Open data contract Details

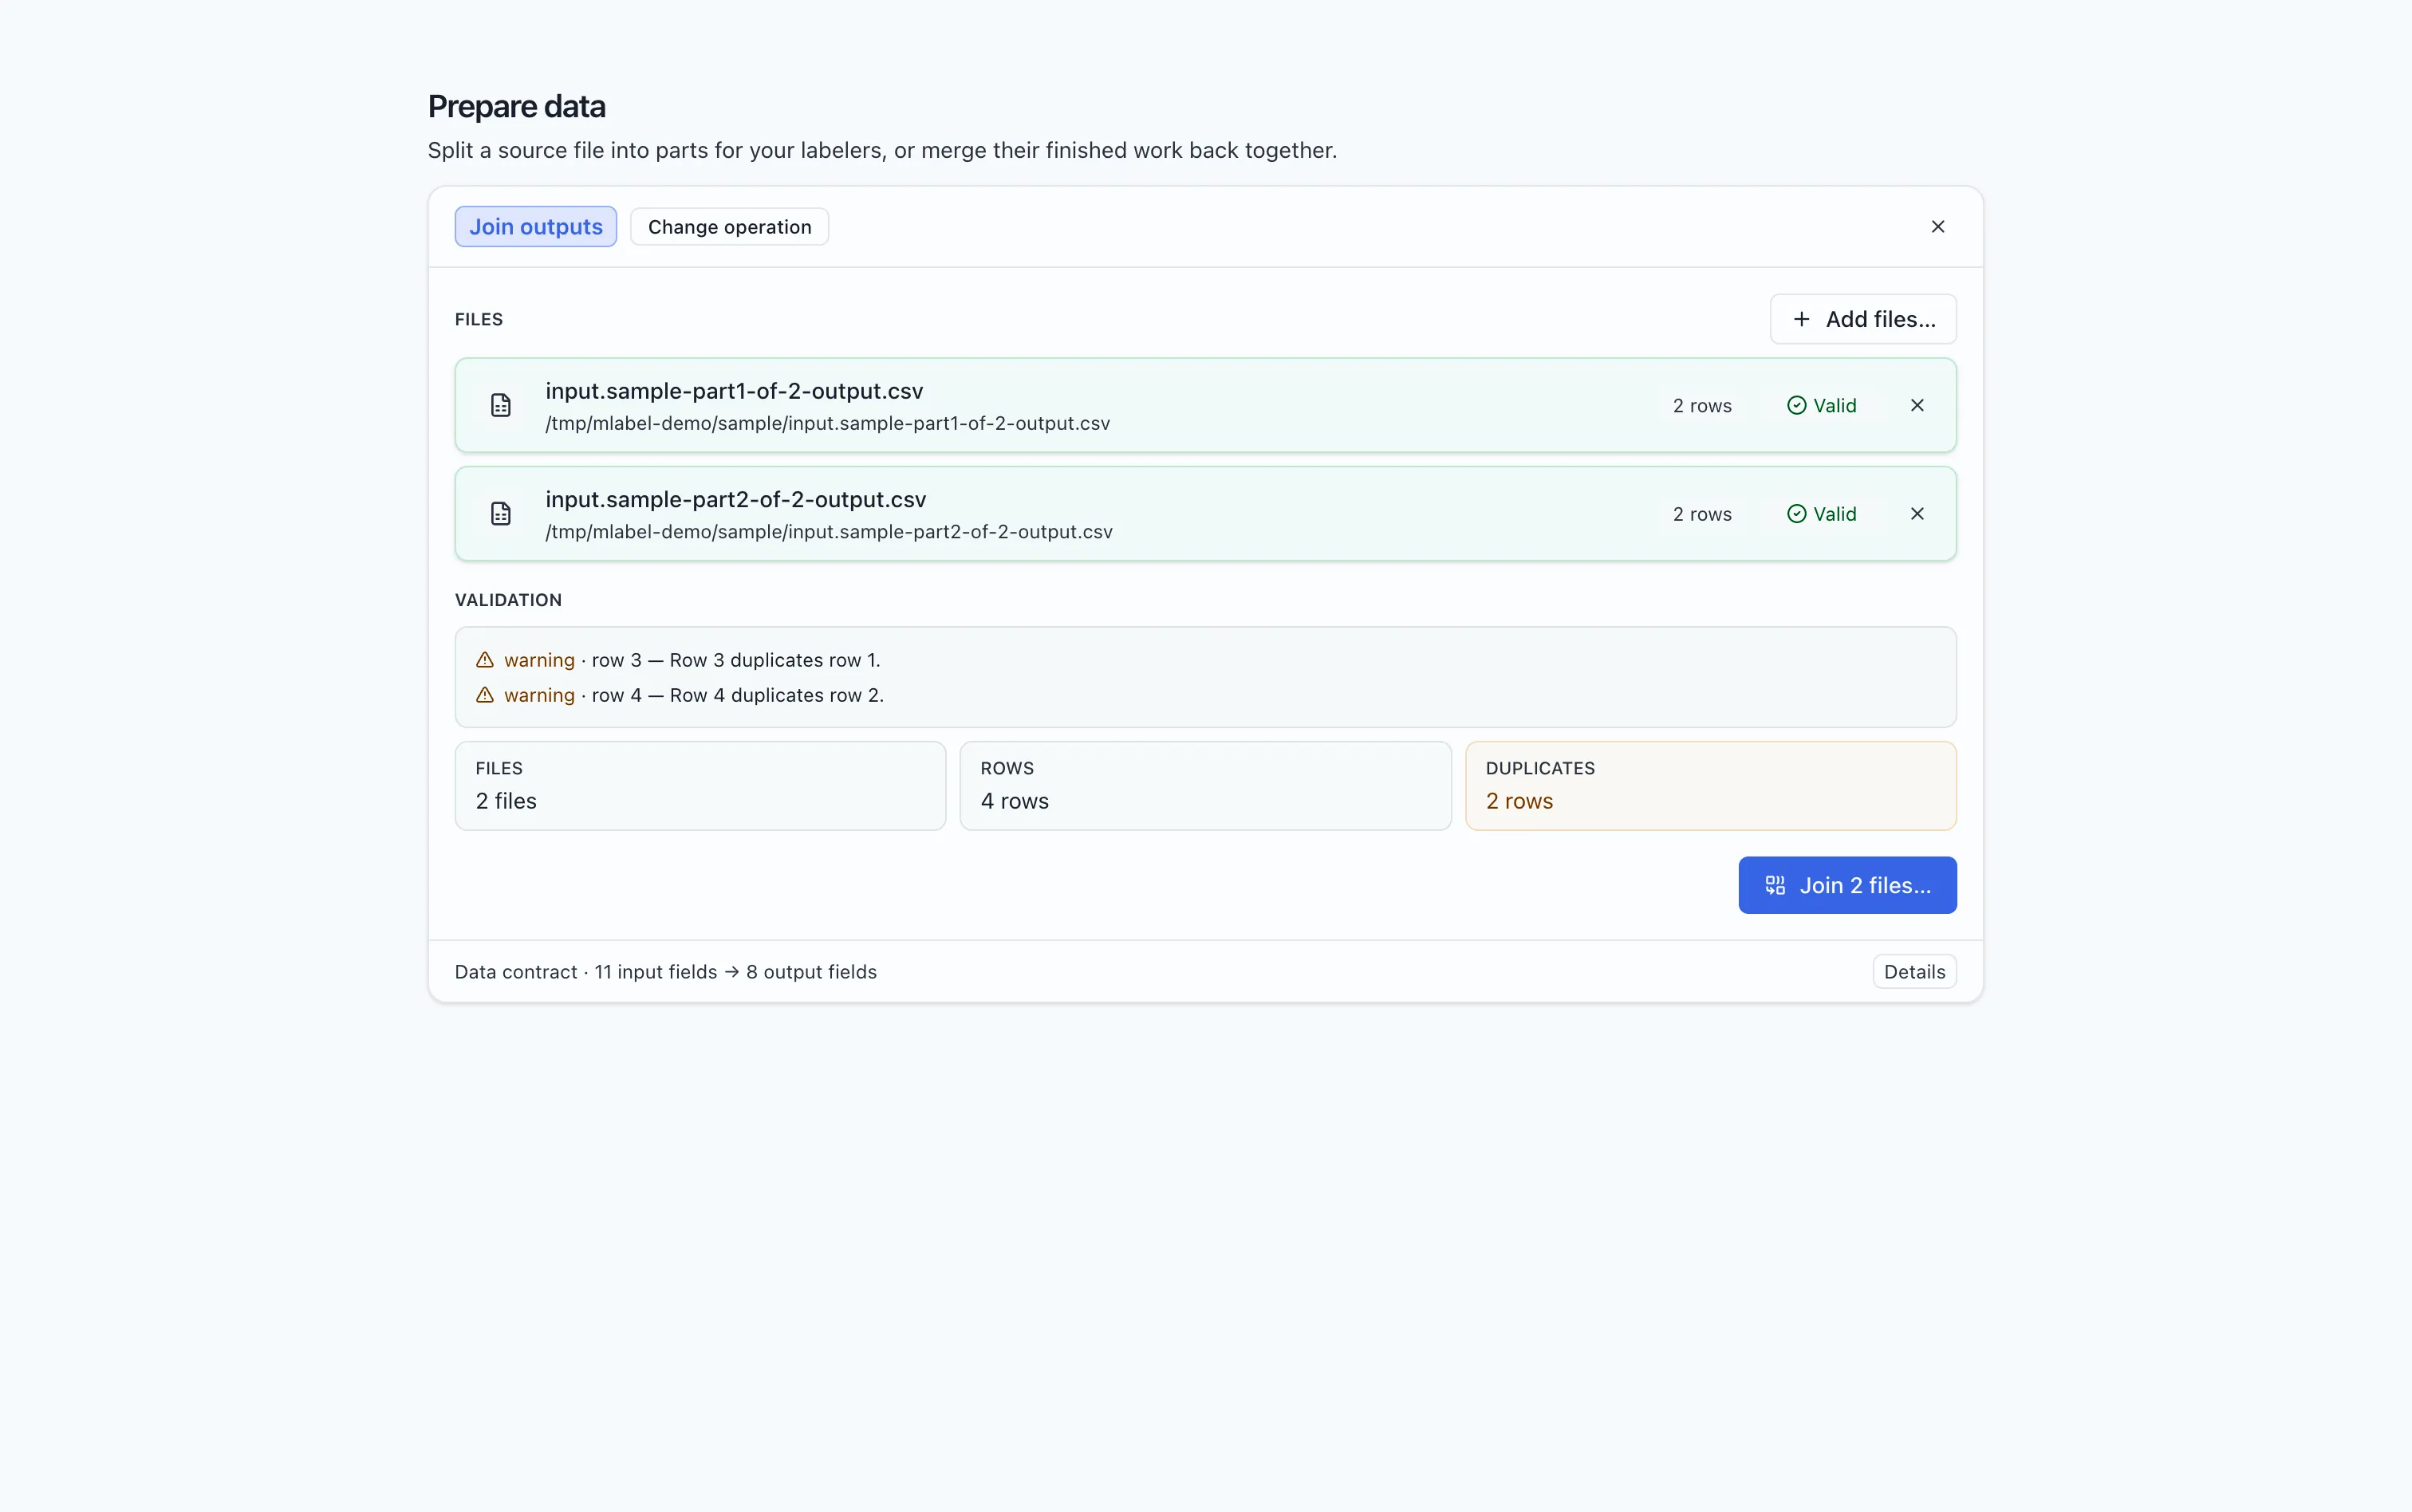click(1914, 972)
